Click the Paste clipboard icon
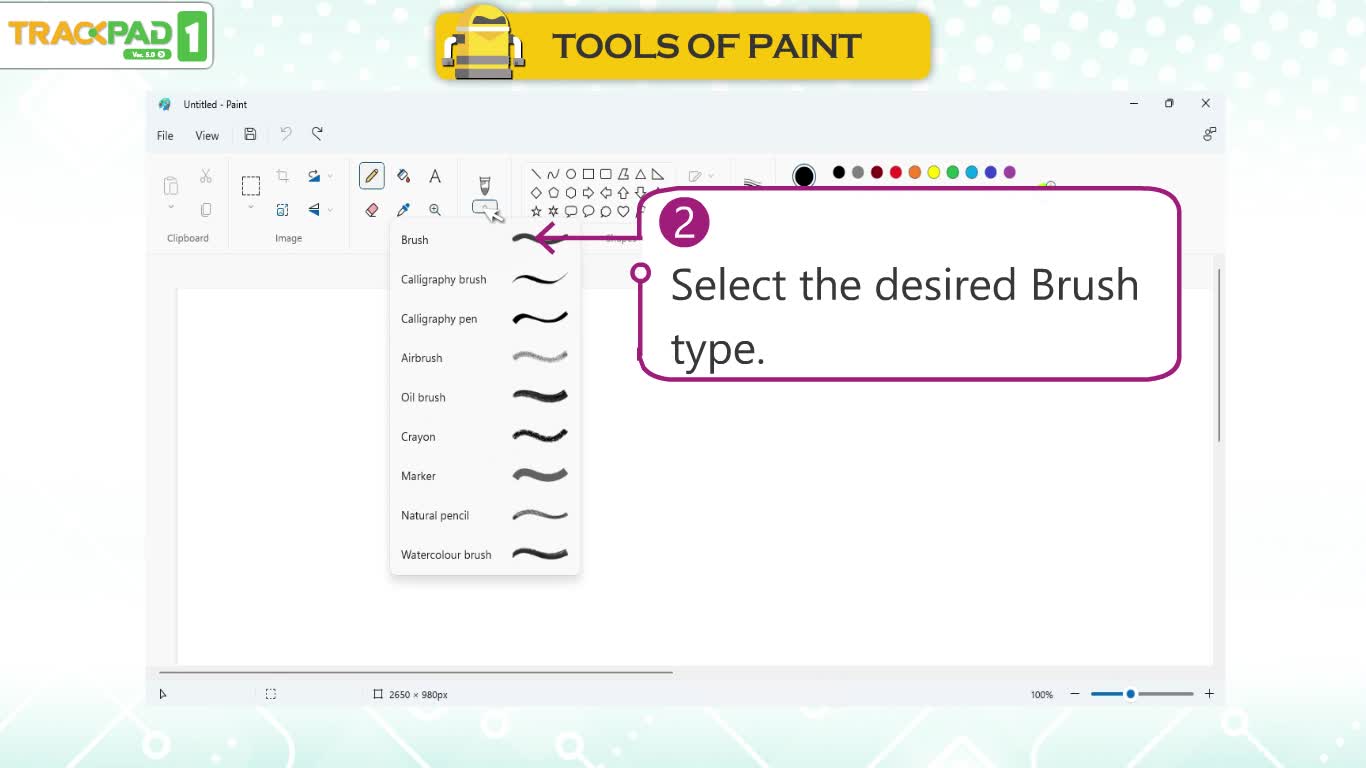Screen dimensions: 1366x768 point(171,186)
